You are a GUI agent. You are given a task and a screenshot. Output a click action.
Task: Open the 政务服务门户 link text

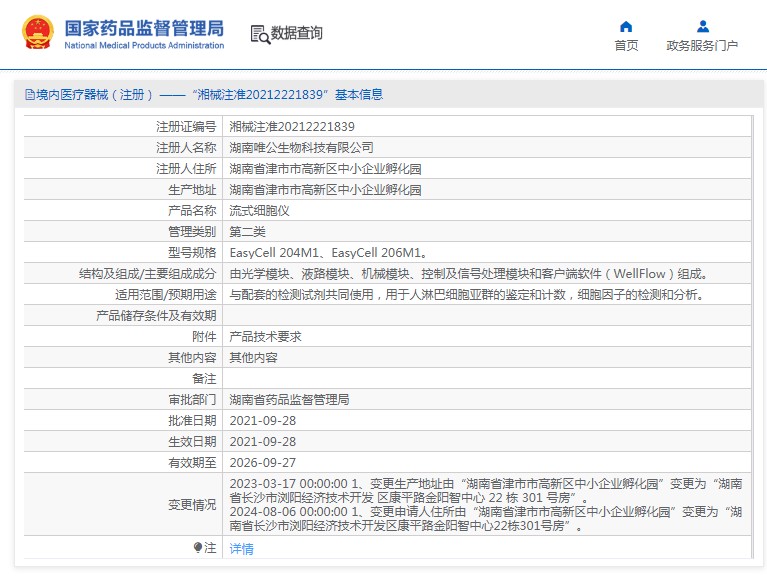coord(702,45)
